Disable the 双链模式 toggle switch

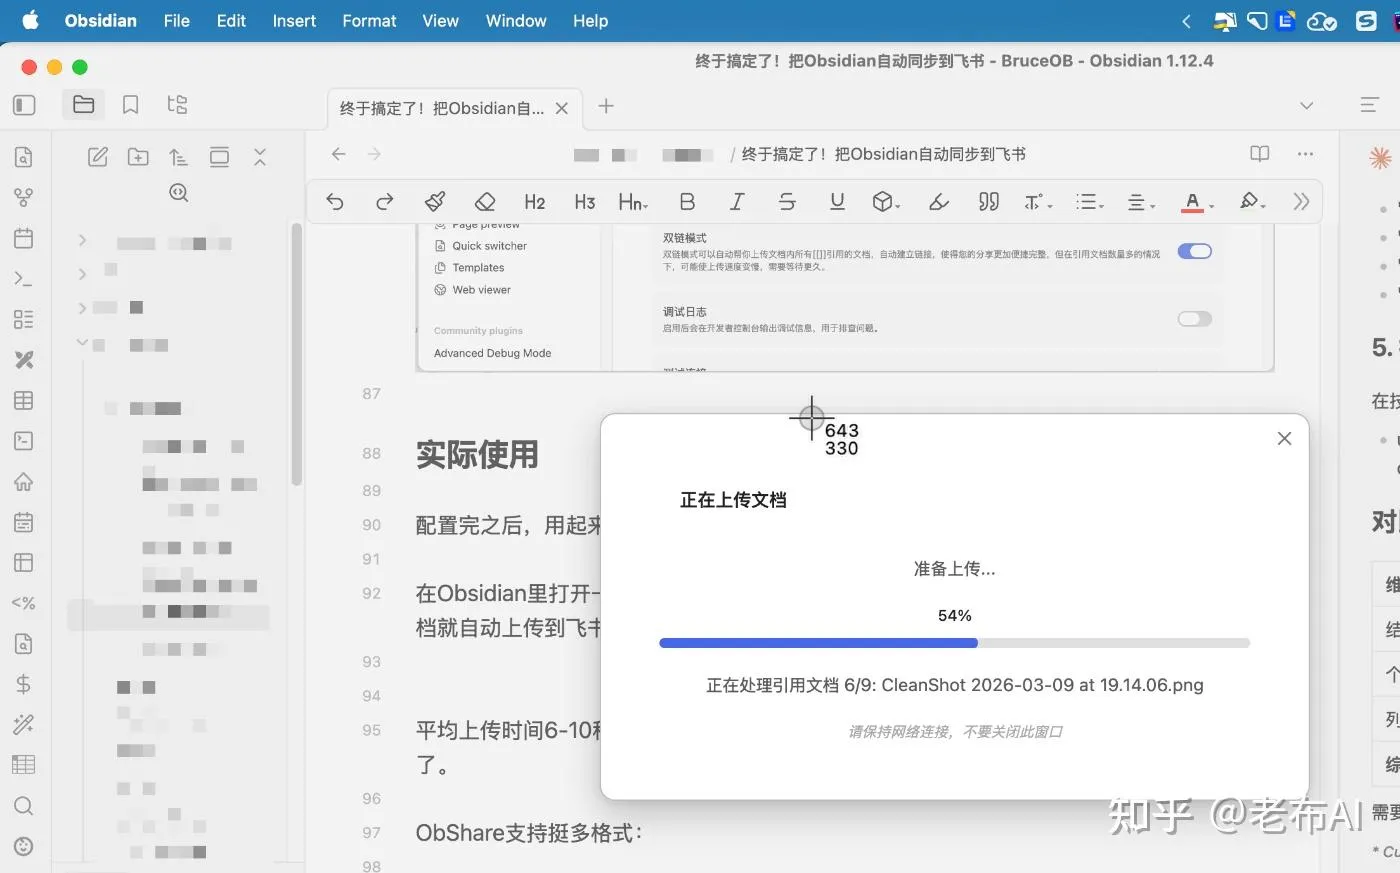coord(1194,251)
